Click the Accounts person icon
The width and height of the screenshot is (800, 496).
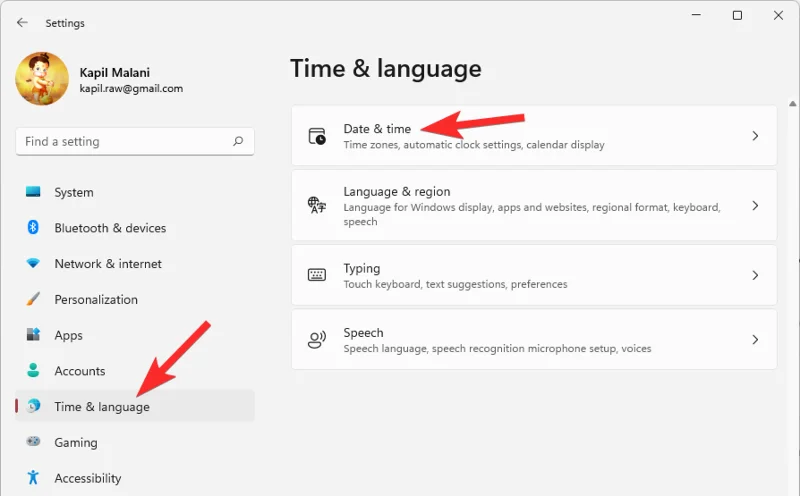click(x=33, y=371)
